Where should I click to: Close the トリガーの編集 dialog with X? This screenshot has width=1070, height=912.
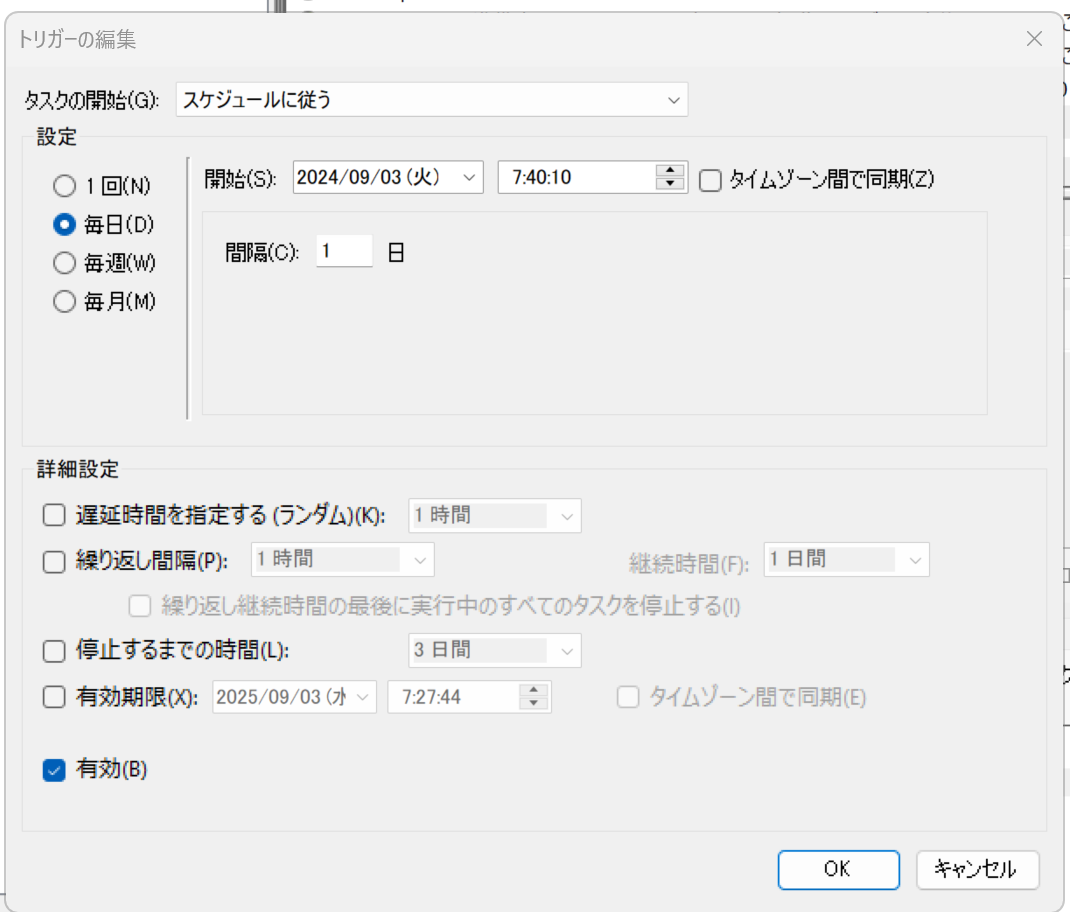click(1034, 40)
